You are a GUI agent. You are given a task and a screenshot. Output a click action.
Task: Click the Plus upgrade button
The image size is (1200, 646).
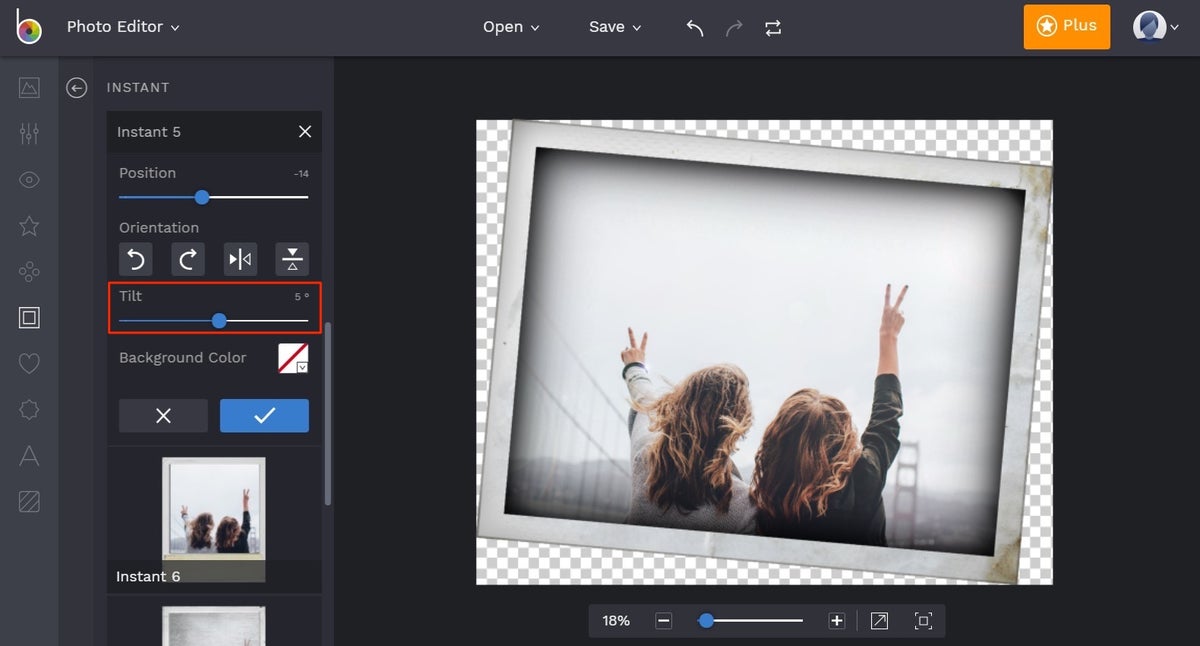[x=1066, y=26]
